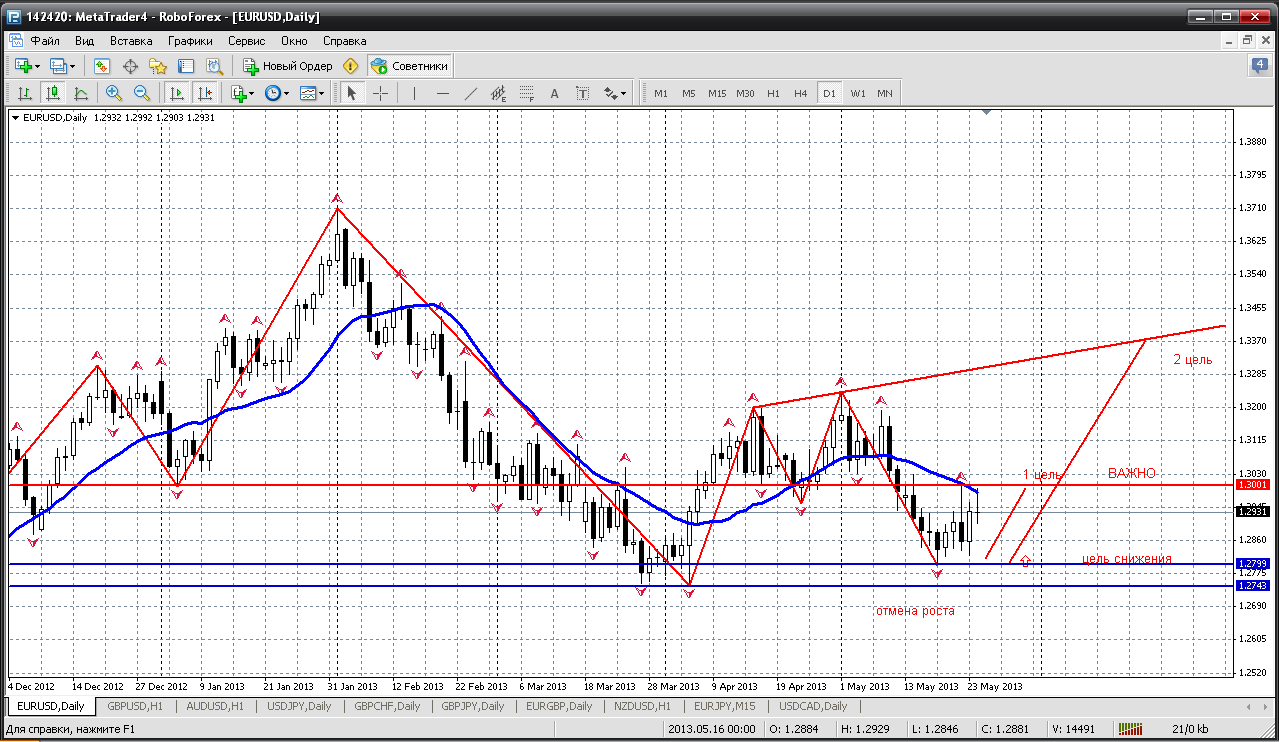Open the Графики menu
Viewport: 1279px width, 742px height.
[190, 41]
